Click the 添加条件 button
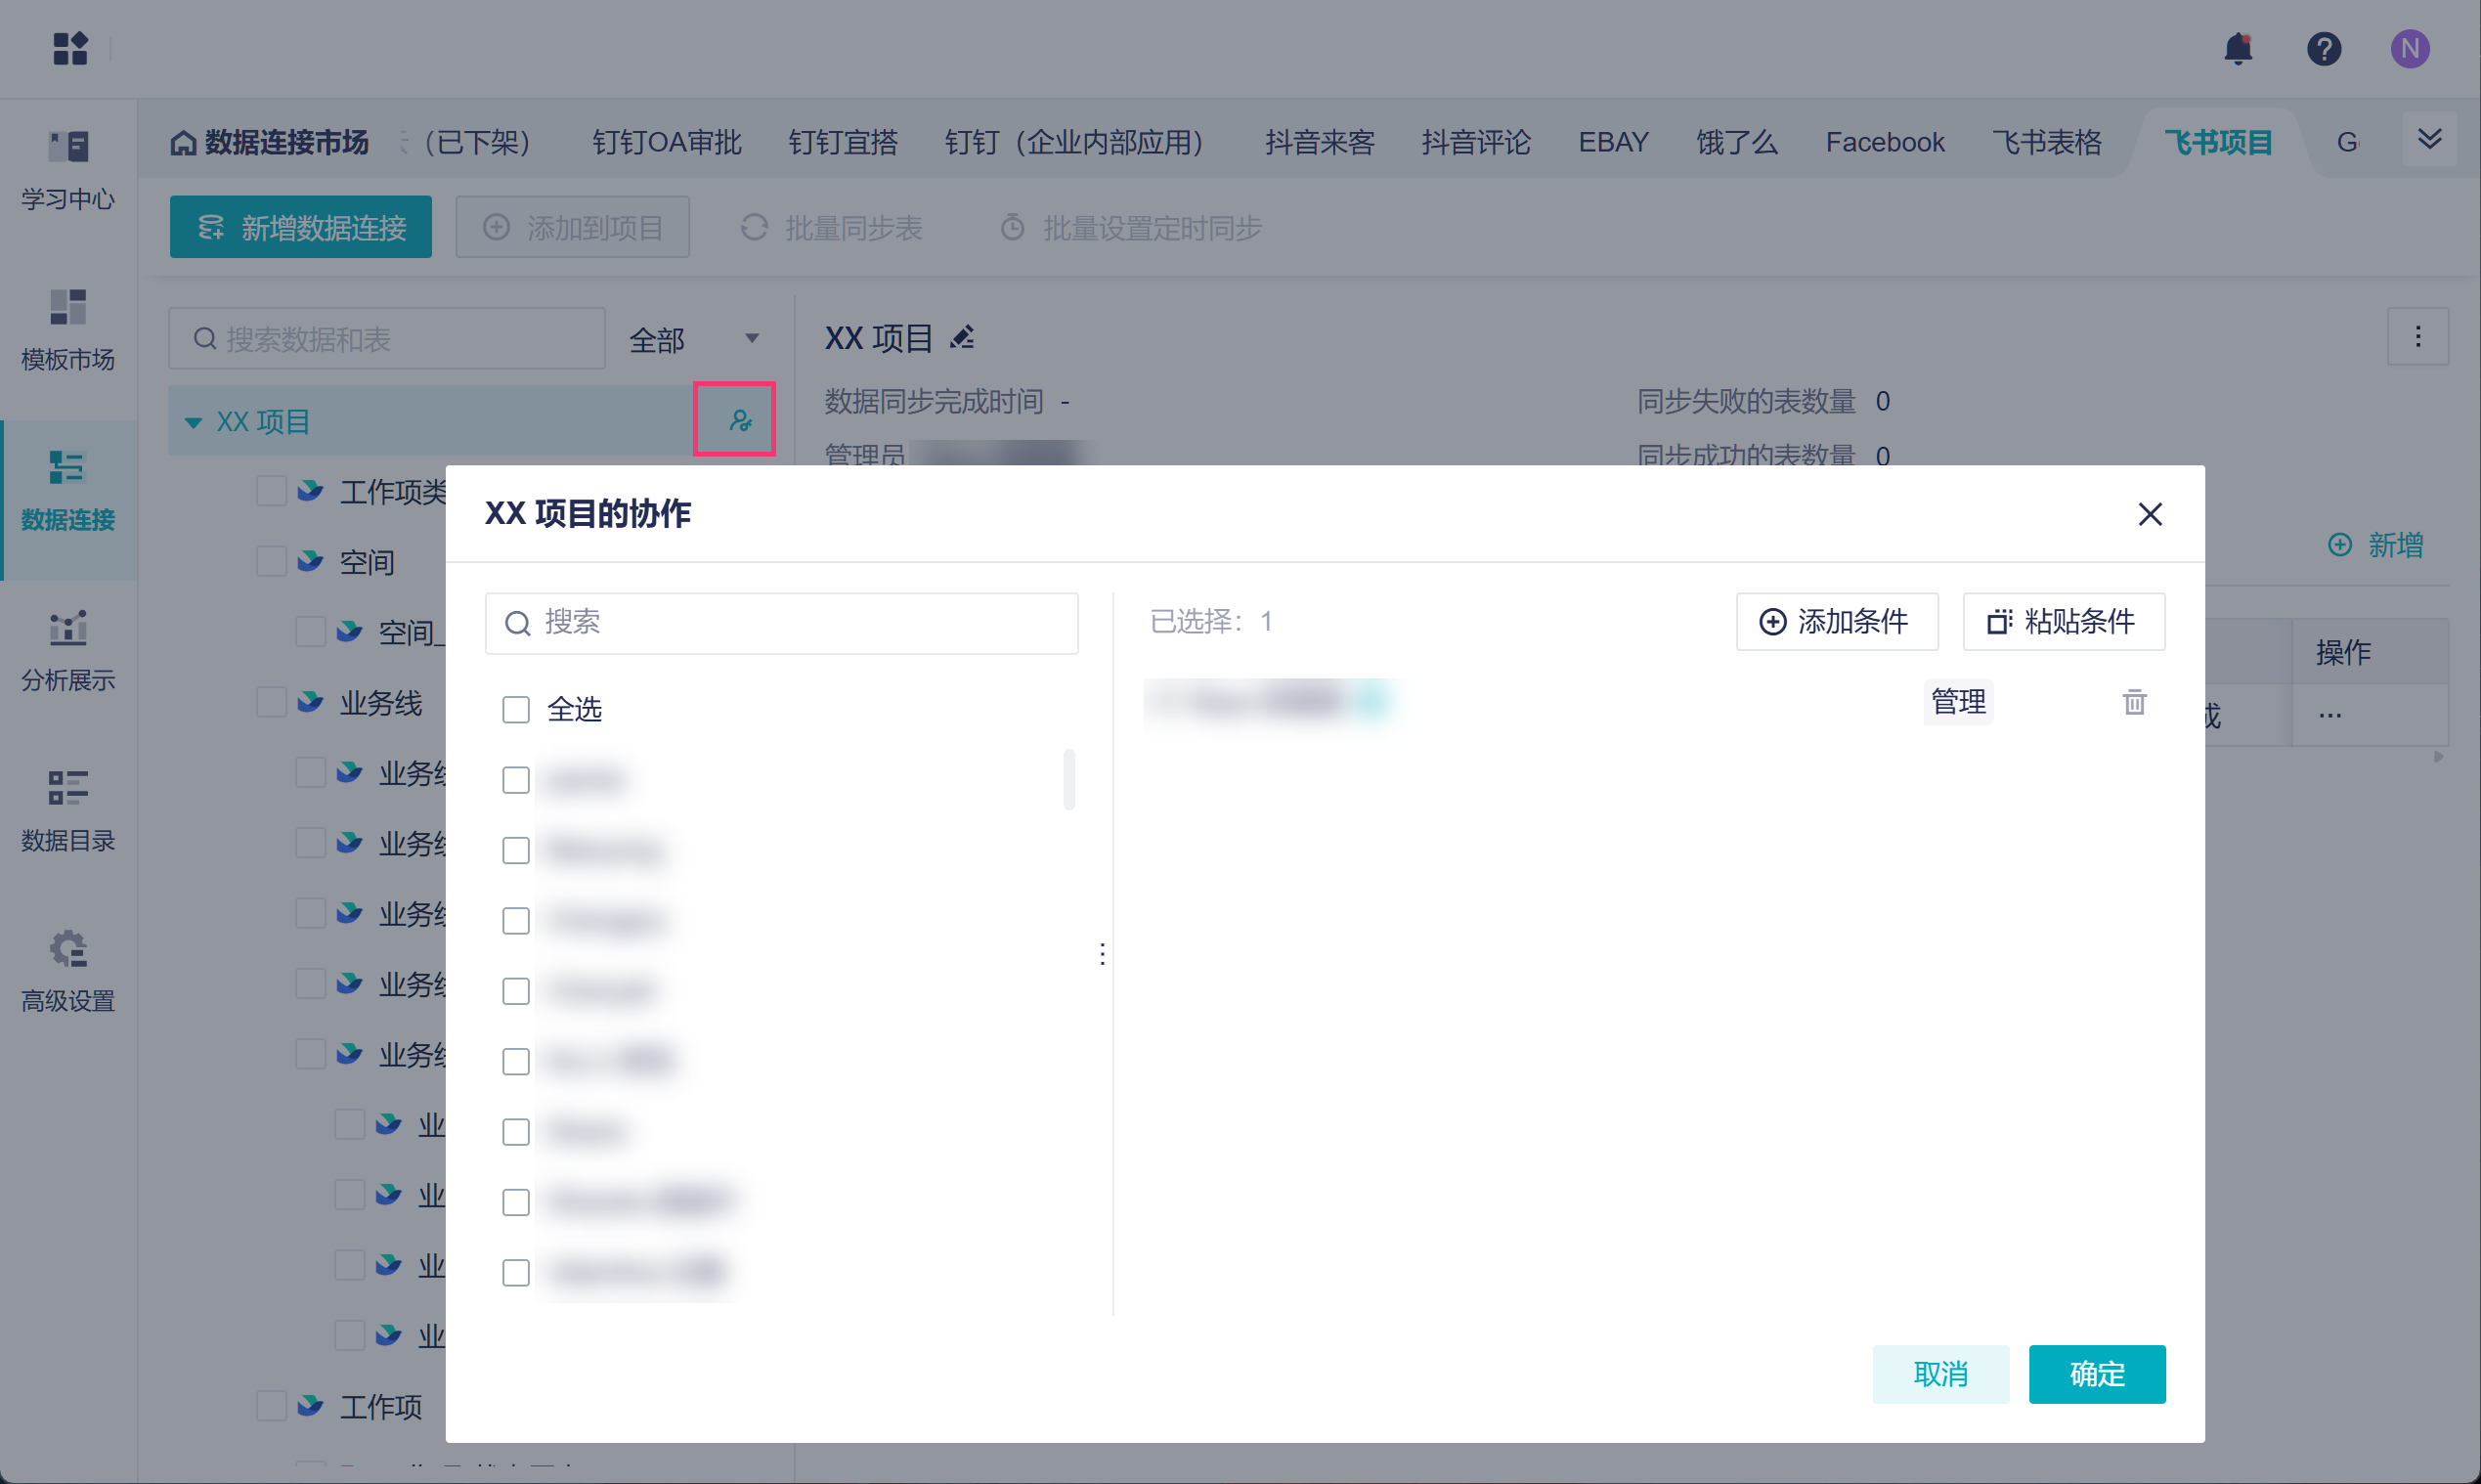The image size is (2481, 1484). pos(1836,622)
